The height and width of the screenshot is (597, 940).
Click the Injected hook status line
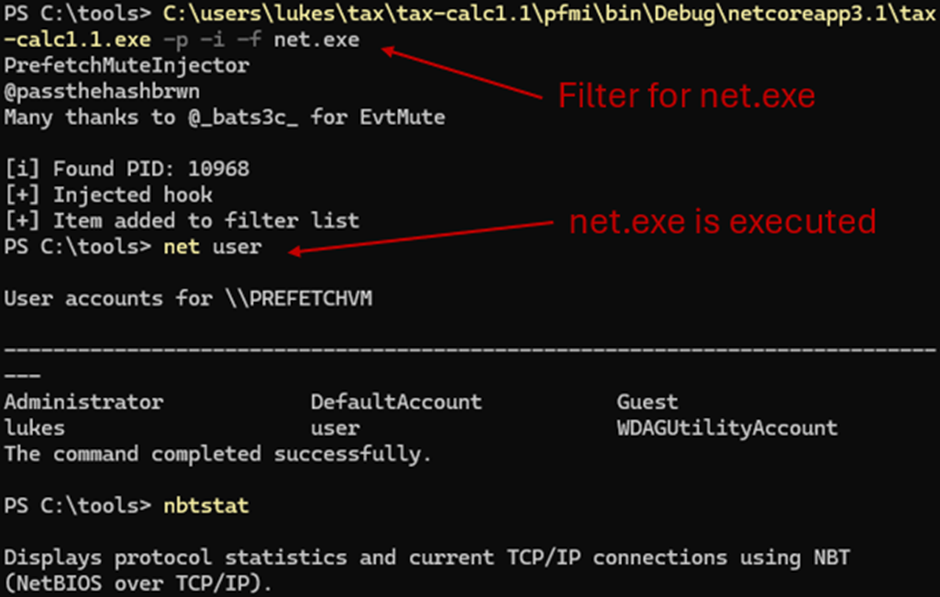100,194
